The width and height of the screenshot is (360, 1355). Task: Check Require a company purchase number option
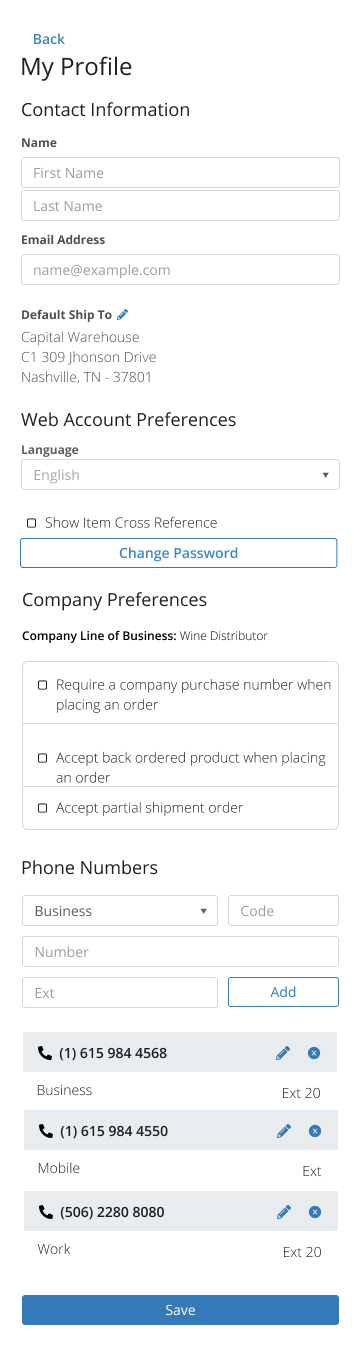click(x=42, y=685)
